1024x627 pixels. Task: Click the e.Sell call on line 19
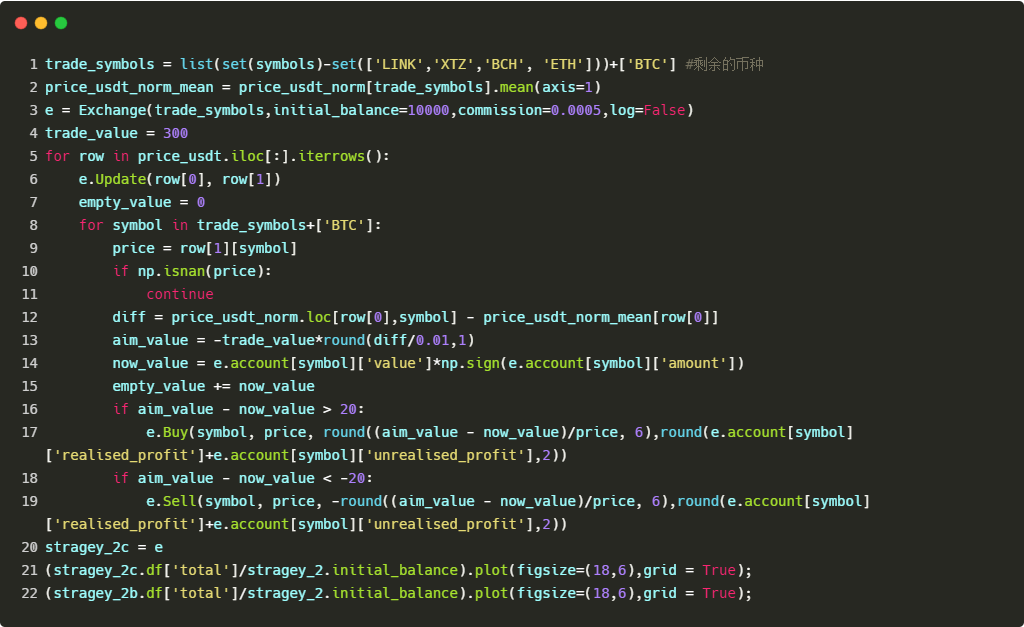click(171, 501)
